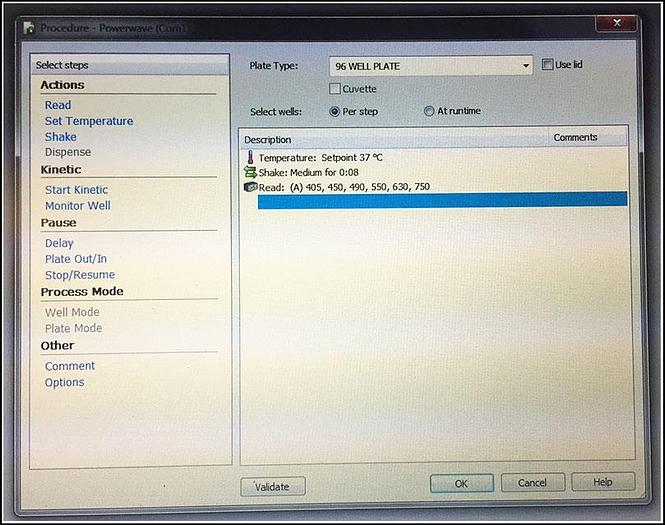Insert a Delay pause step

[59, 243]
